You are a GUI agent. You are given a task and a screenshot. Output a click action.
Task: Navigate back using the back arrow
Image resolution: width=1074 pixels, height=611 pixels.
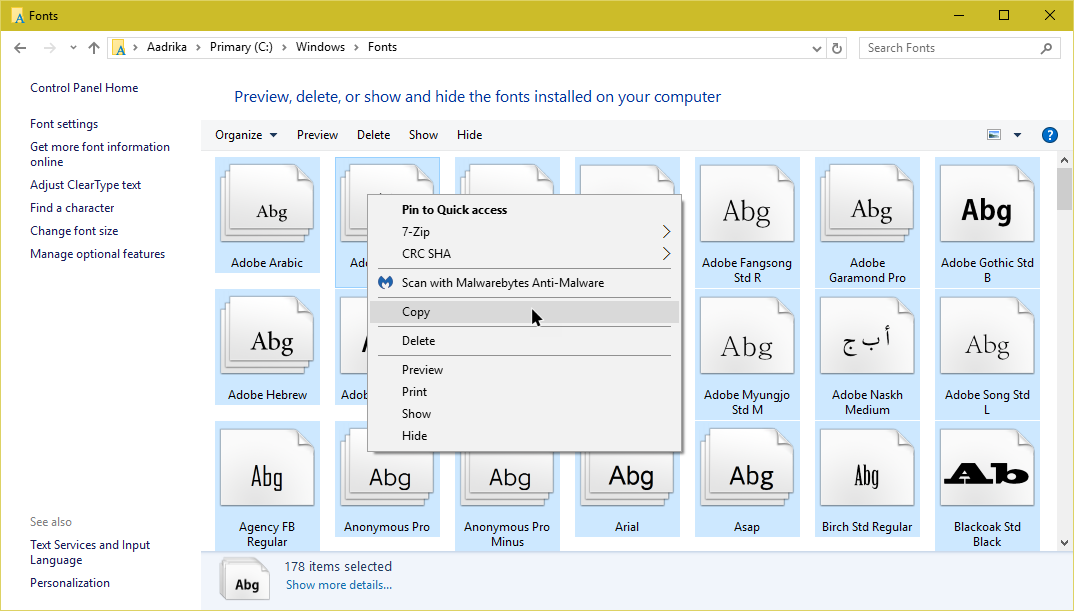click(x=20, y=47)
